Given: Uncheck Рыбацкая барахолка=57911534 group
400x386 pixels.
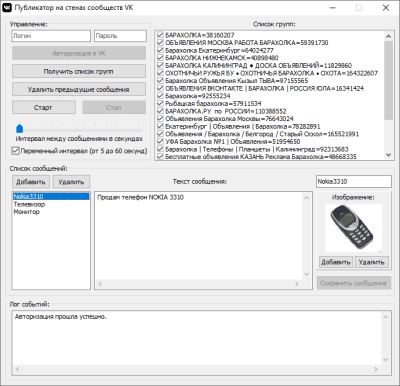Looking at the screenshot, I should (x=160, y=103).
